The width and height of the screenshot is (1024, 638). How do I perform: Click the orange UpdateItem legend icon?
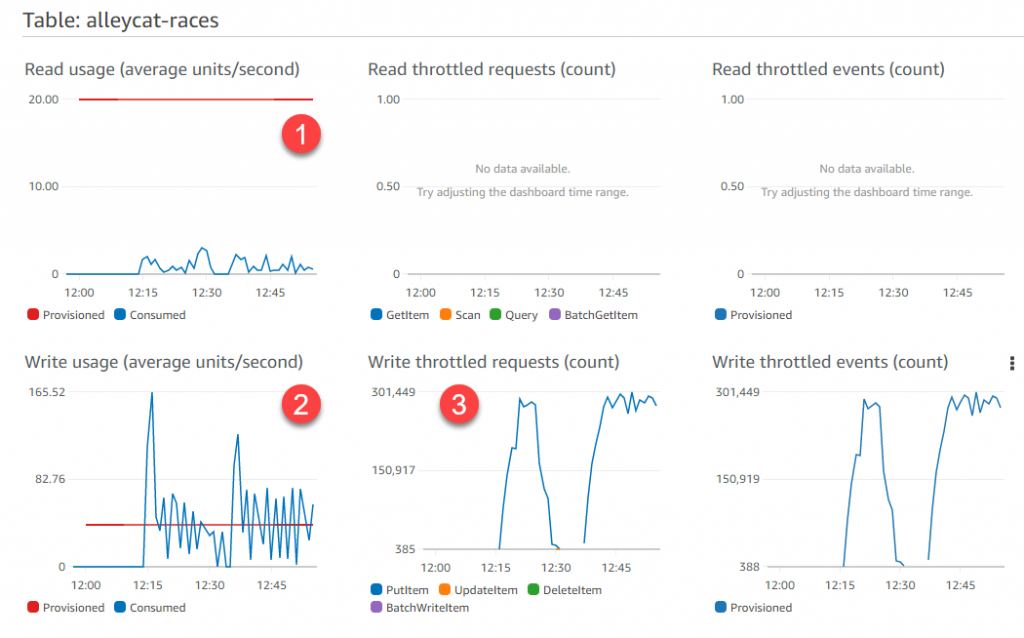(x=445, y=590)
